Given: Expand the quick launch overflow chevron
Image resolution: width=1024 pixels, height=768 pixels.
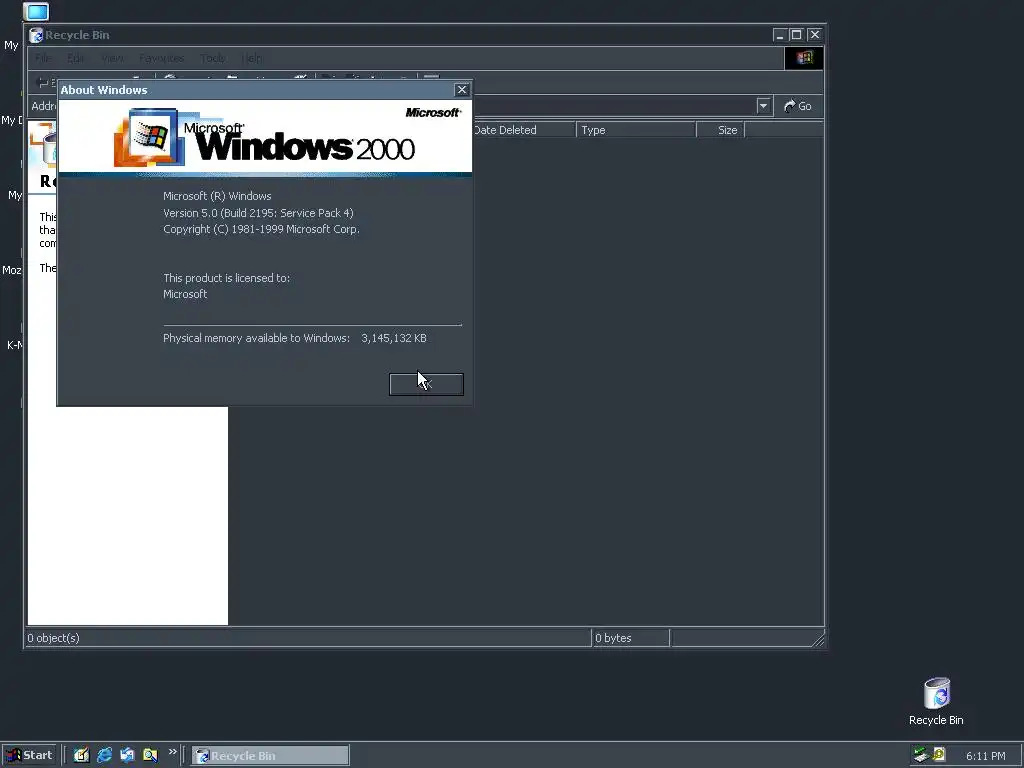Looking at the screenshot, I should pyautogui.click(x=172, y=752).
